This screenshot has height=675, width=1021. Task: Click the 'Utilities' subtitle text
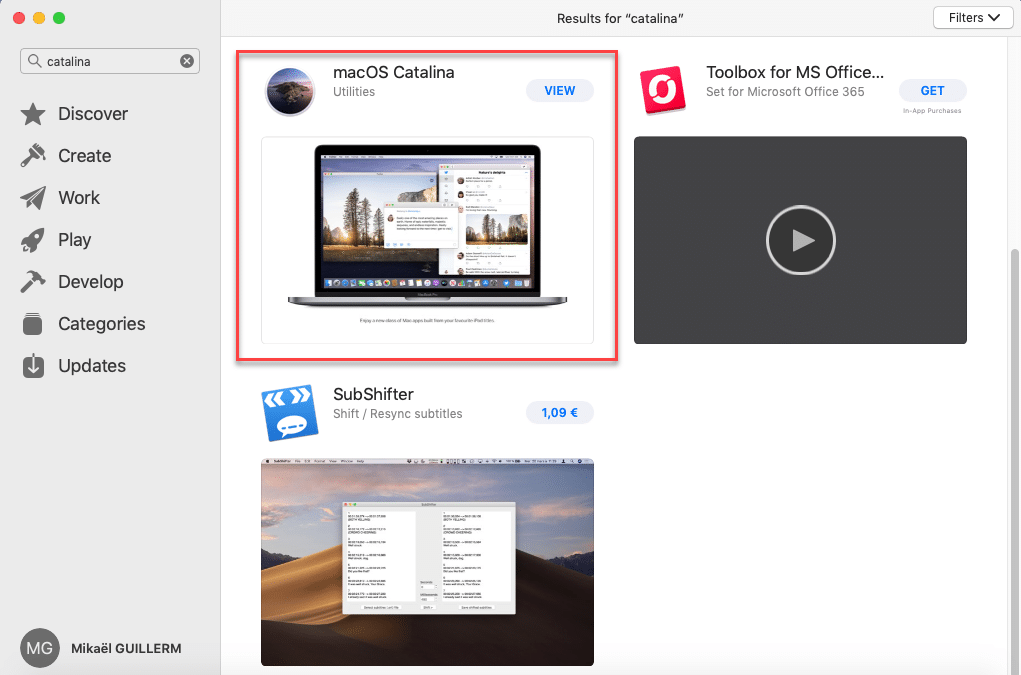coord(354,92)
